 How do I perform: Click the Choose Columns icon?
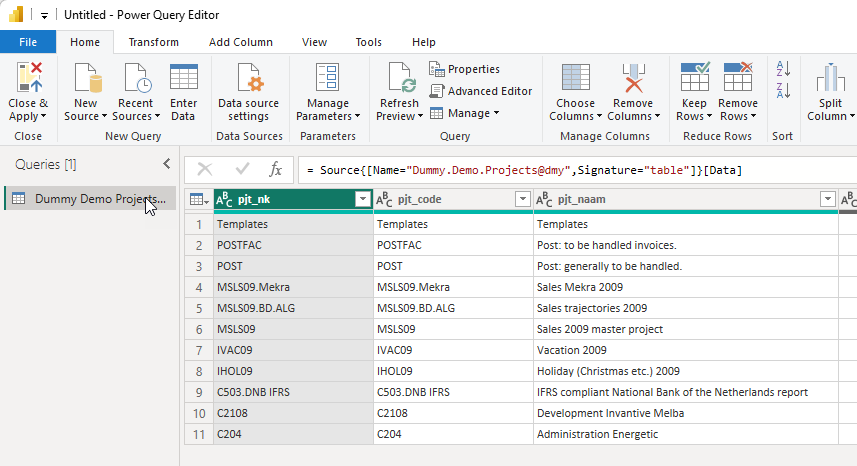[575, 78]
